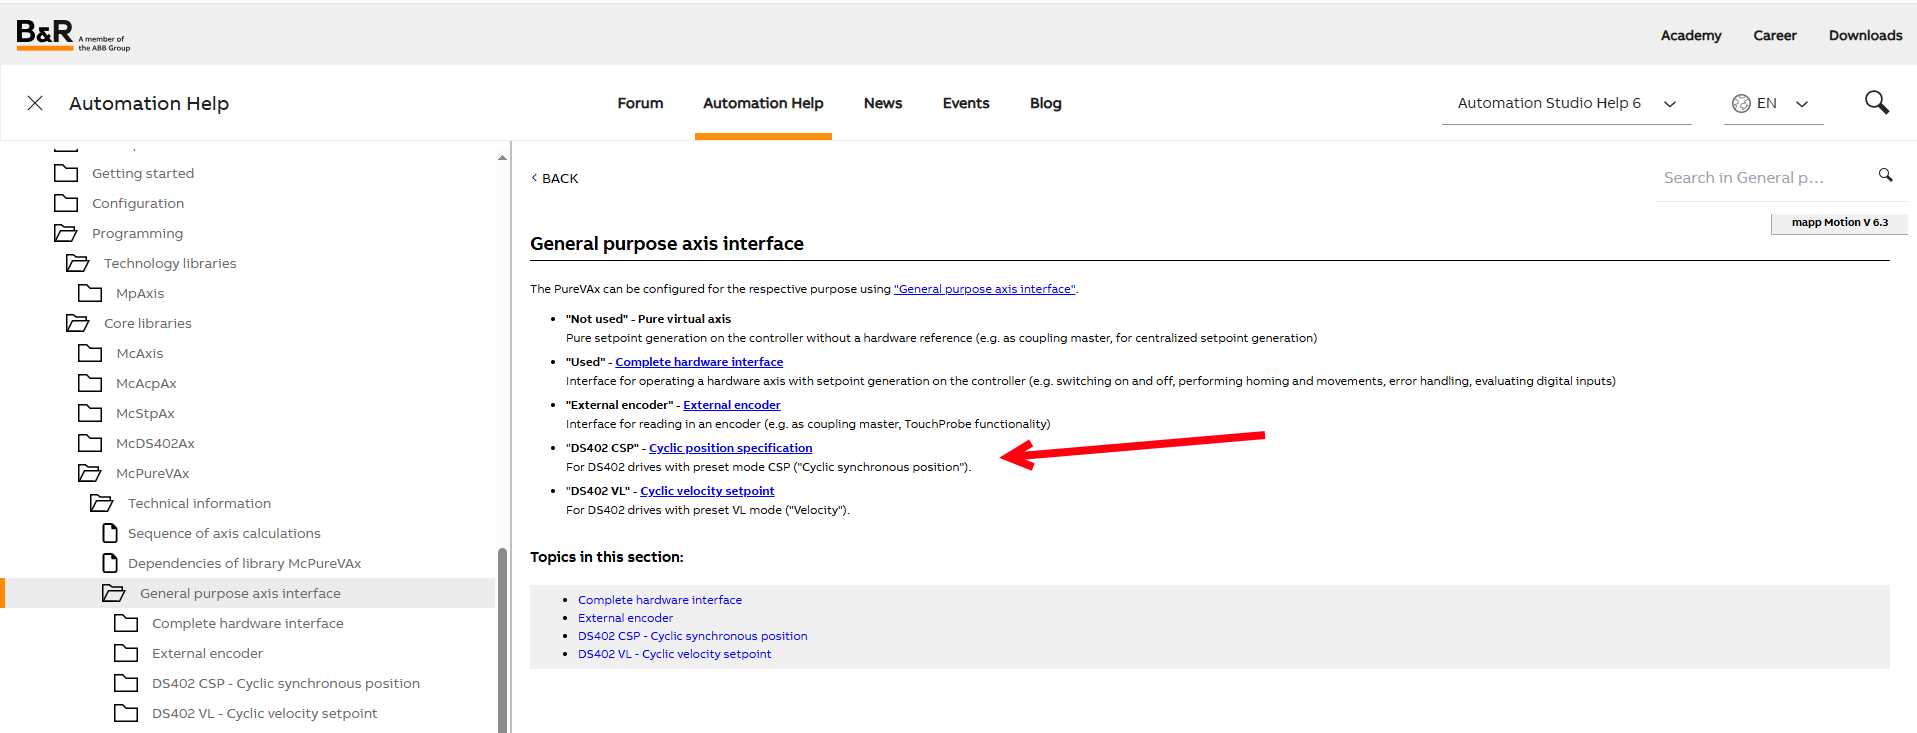Collapse the Programming open folder icon

click(x=66, y=233)
